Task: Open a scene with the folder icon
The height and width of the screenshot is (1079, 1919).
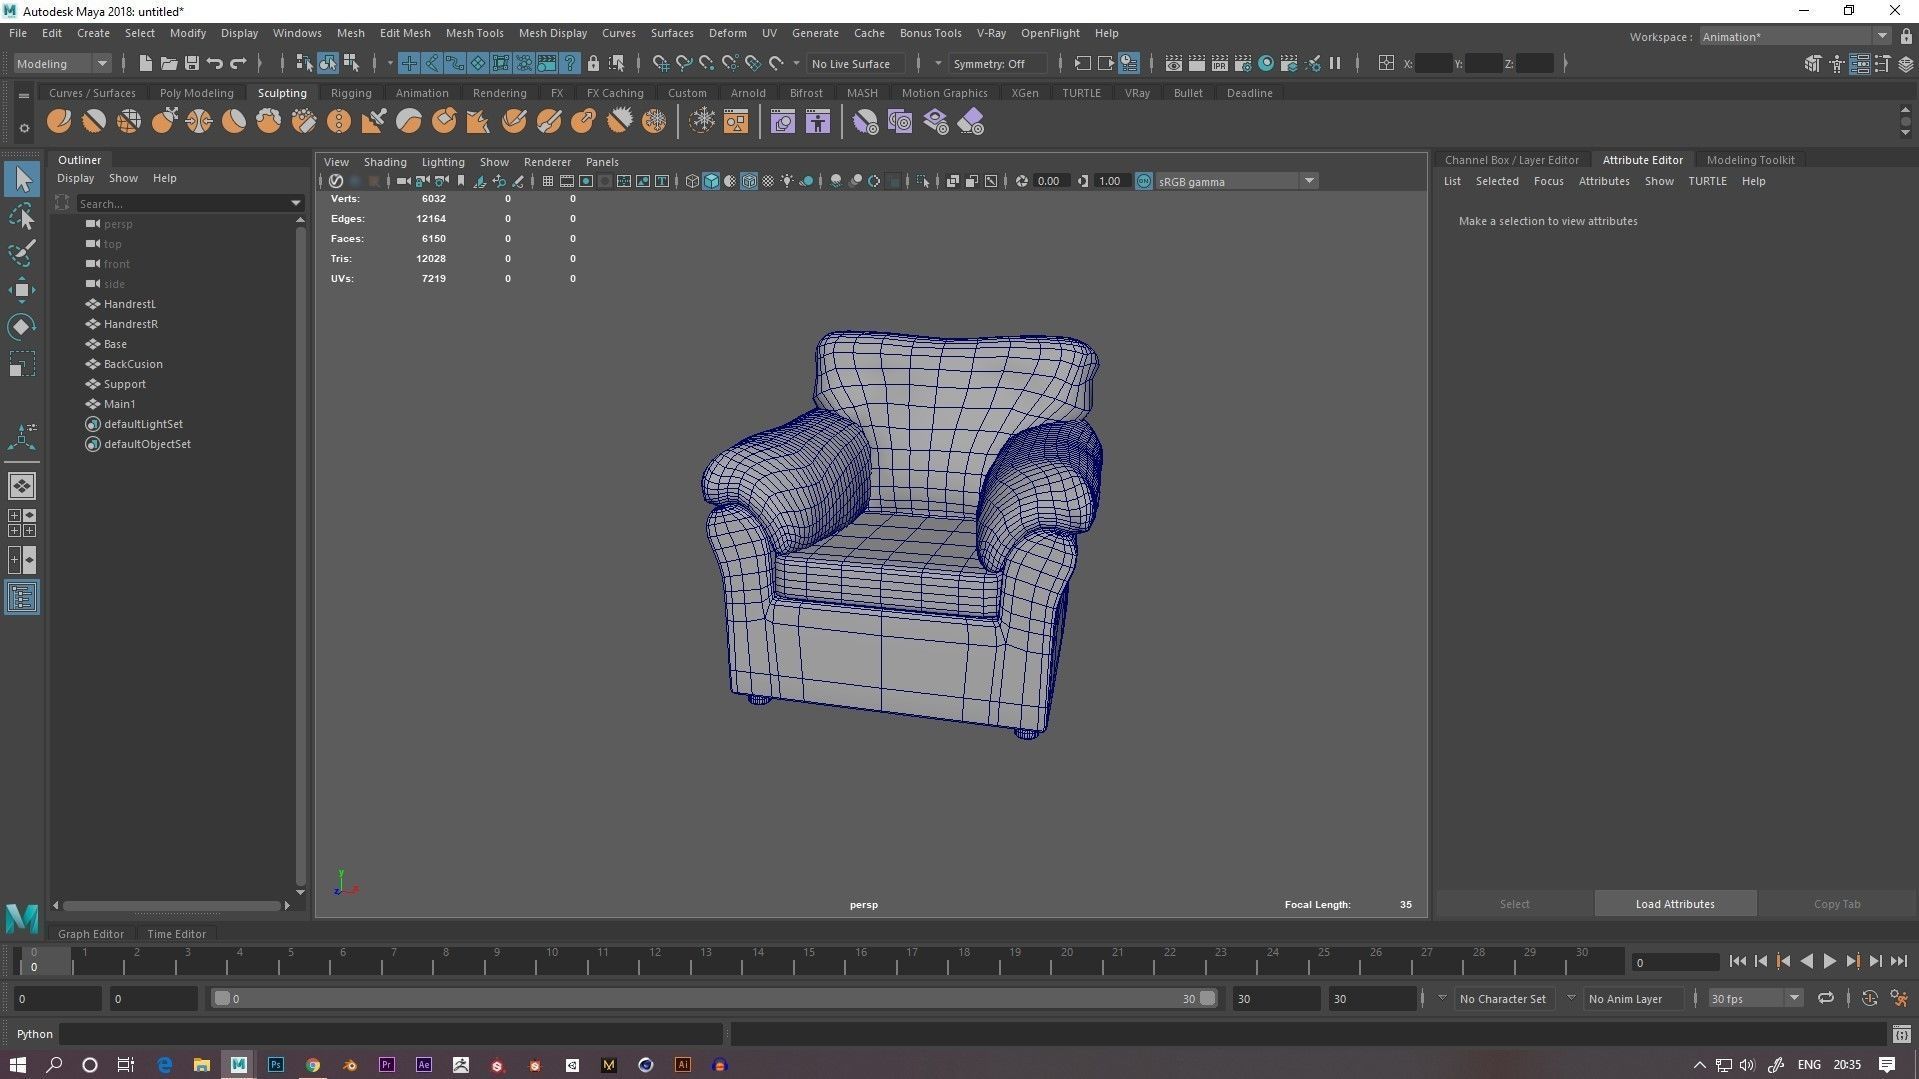Action: click(x=168, y=63)
